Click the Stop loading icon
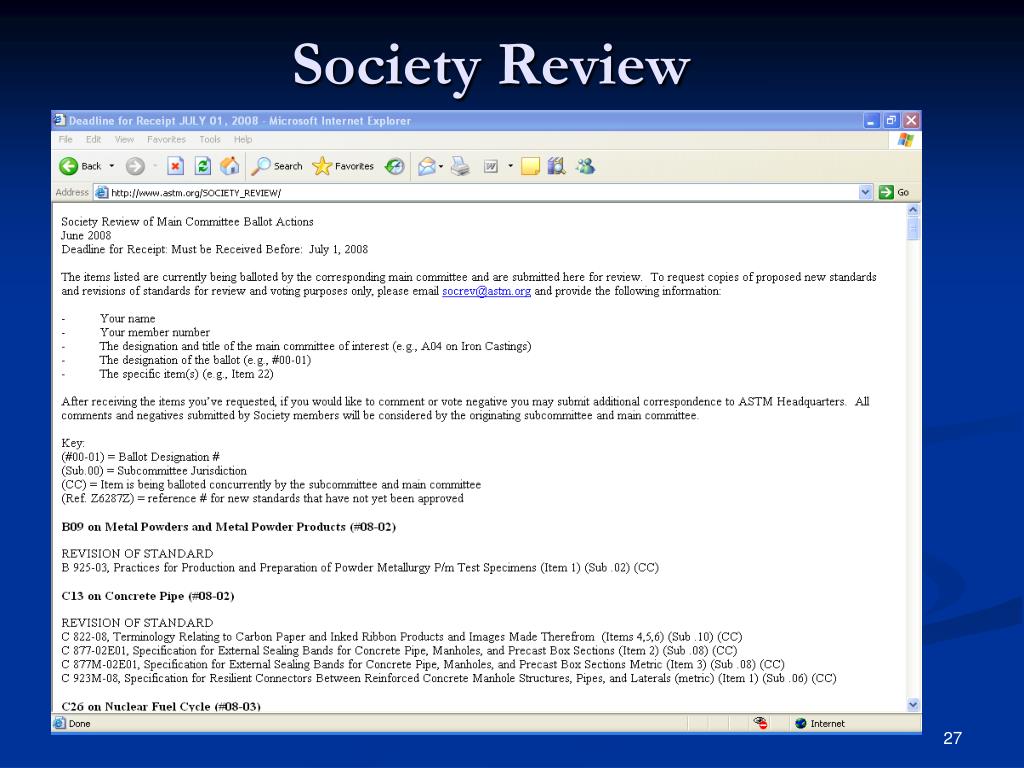The image size is (1024, 768). (x=175, y=167)
